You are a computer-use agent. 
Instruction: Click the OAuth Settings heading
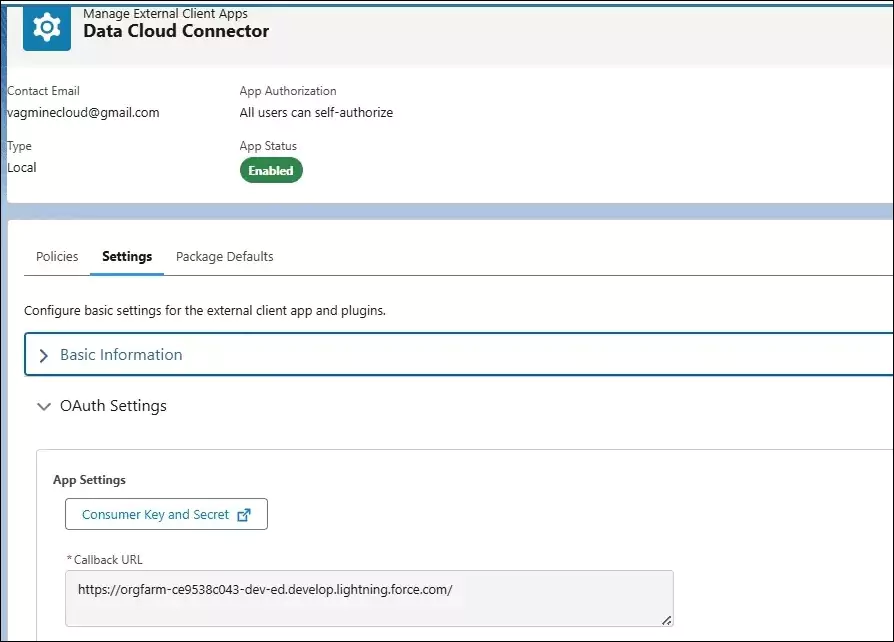click(113, 406)
